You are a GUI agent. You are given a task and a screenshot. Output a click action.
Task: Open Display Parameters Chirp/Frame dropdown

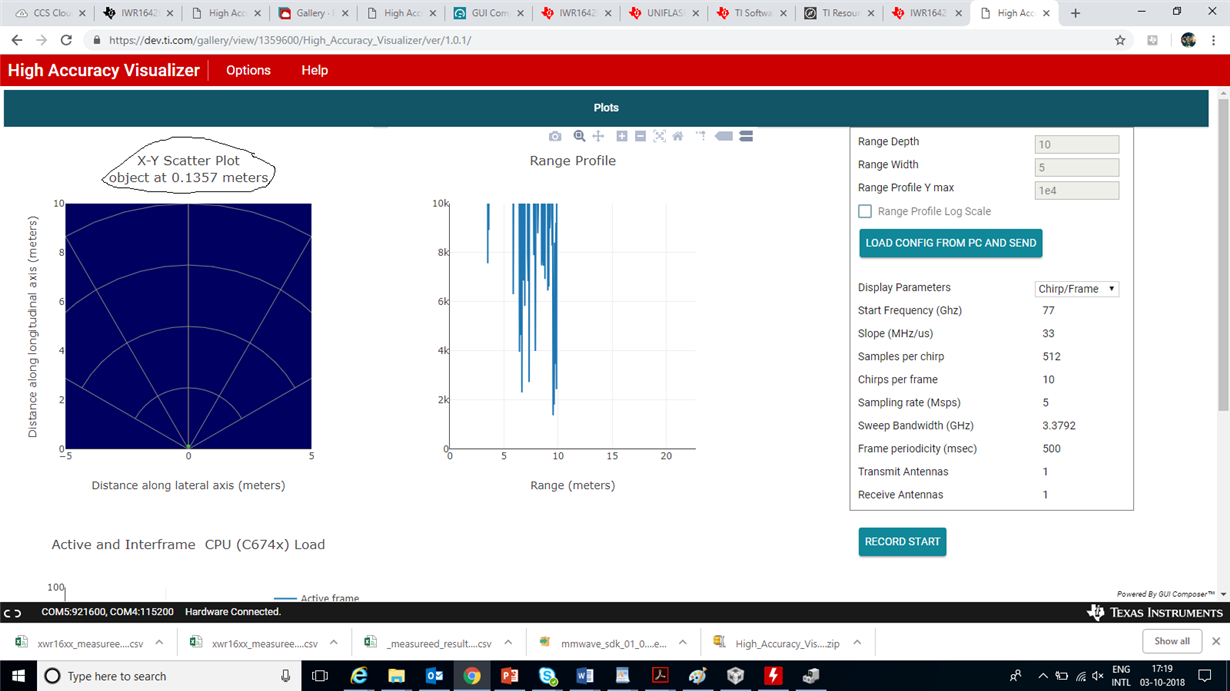tap(1077, 289)
